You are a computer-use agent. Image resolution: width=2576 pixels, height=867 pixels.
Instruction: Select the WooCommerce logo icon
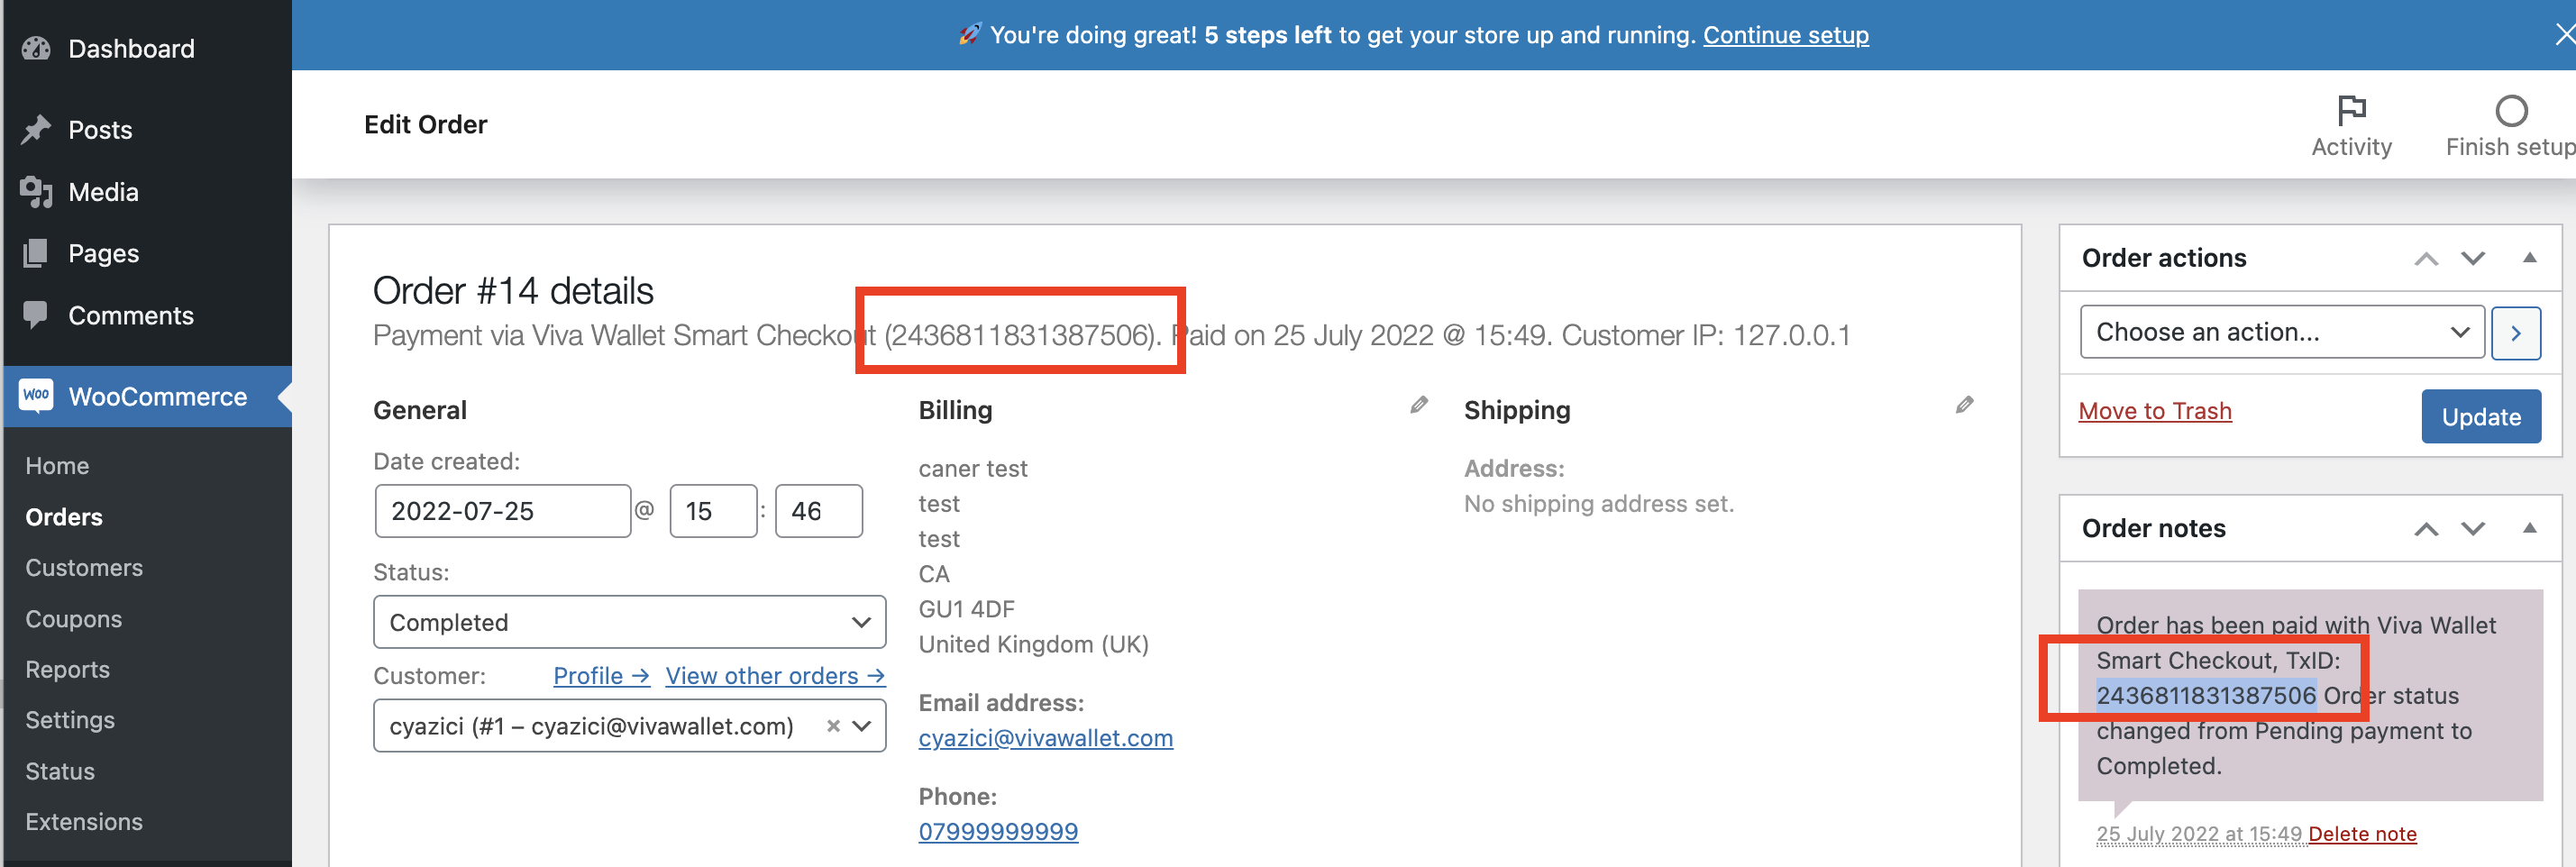36,395
